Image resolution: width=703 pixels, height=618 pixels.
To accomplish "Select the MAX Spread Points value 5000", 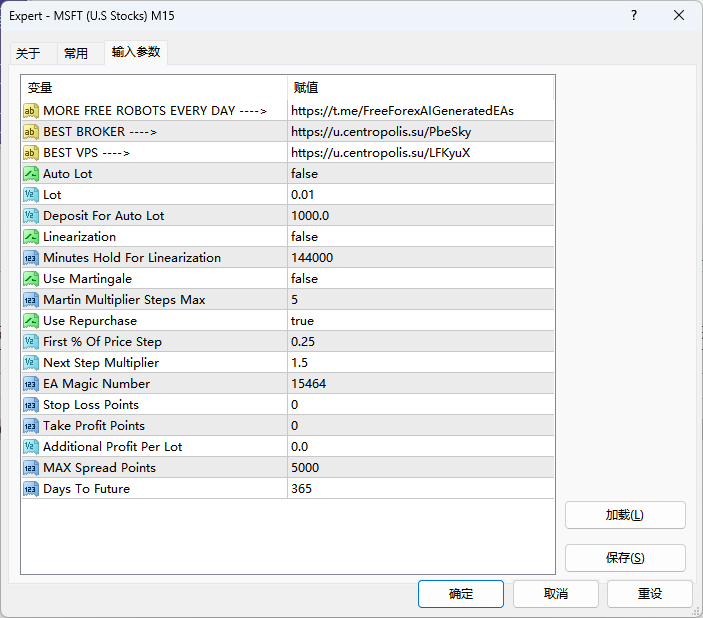I will coord(420,468).
